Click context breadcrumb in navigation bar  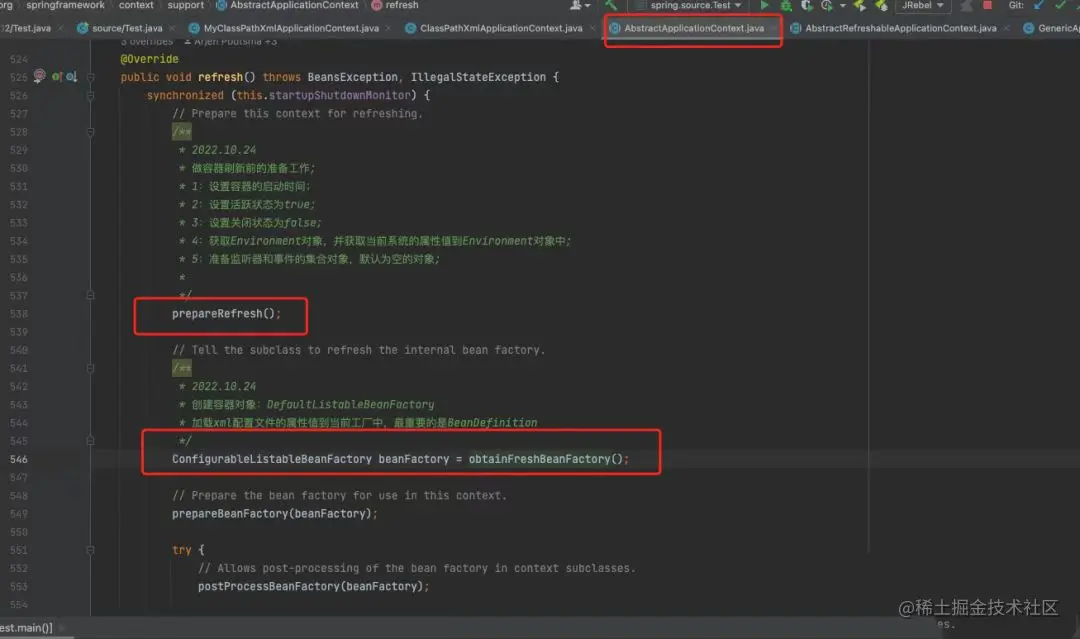pos(136,5)
